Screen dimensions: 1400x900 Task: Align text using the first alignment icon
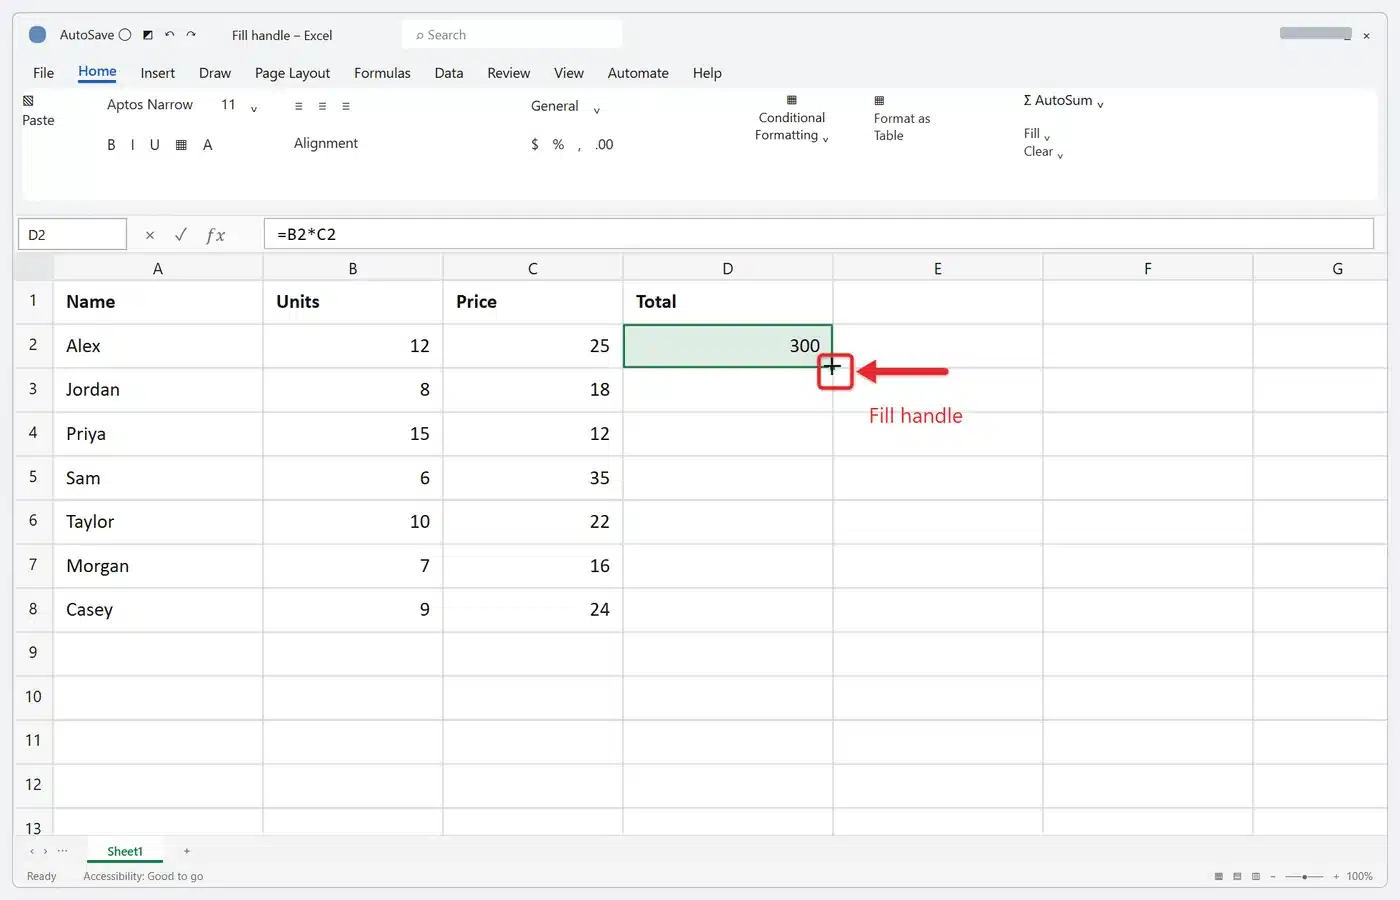click(x=298, y=106)
